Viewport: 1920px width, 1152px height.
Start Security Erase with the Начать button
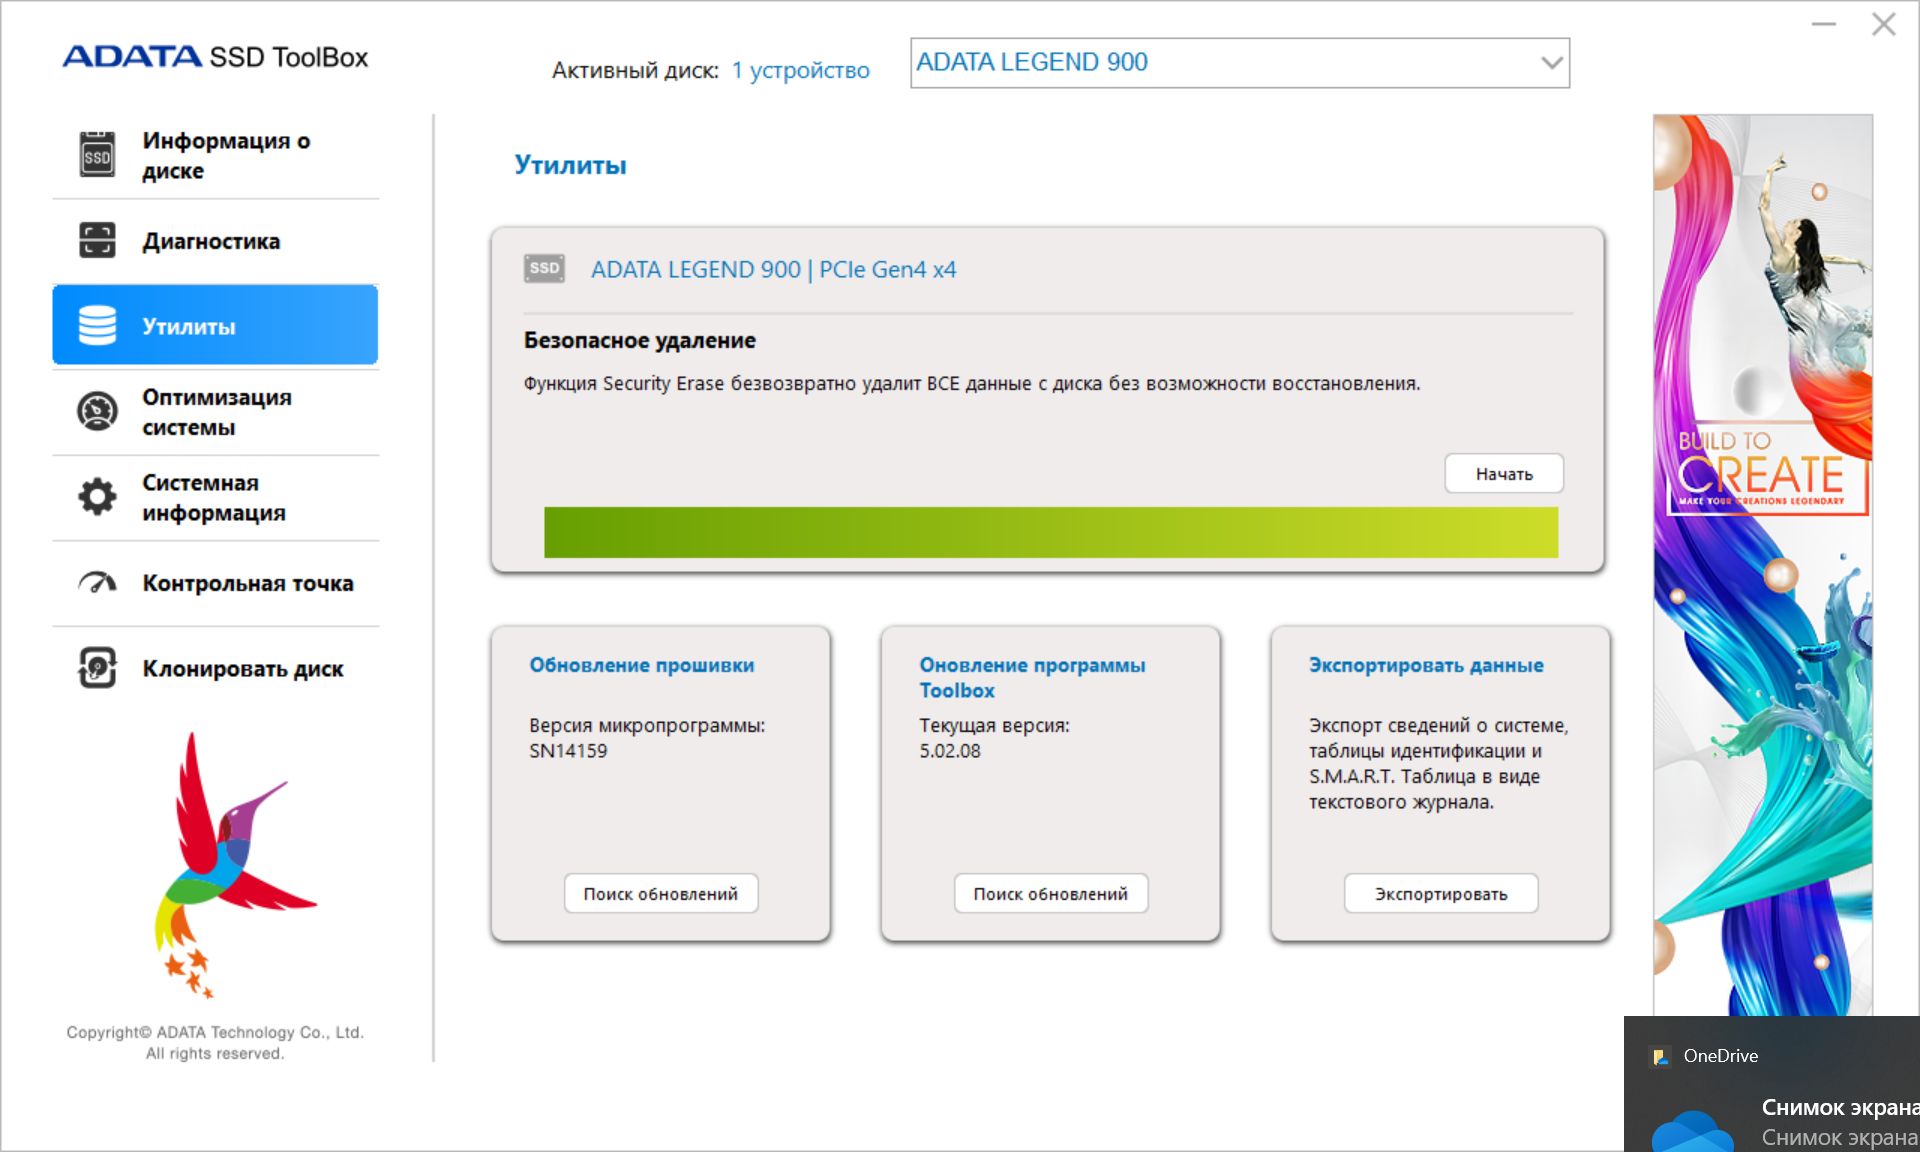coord(1504,474)
